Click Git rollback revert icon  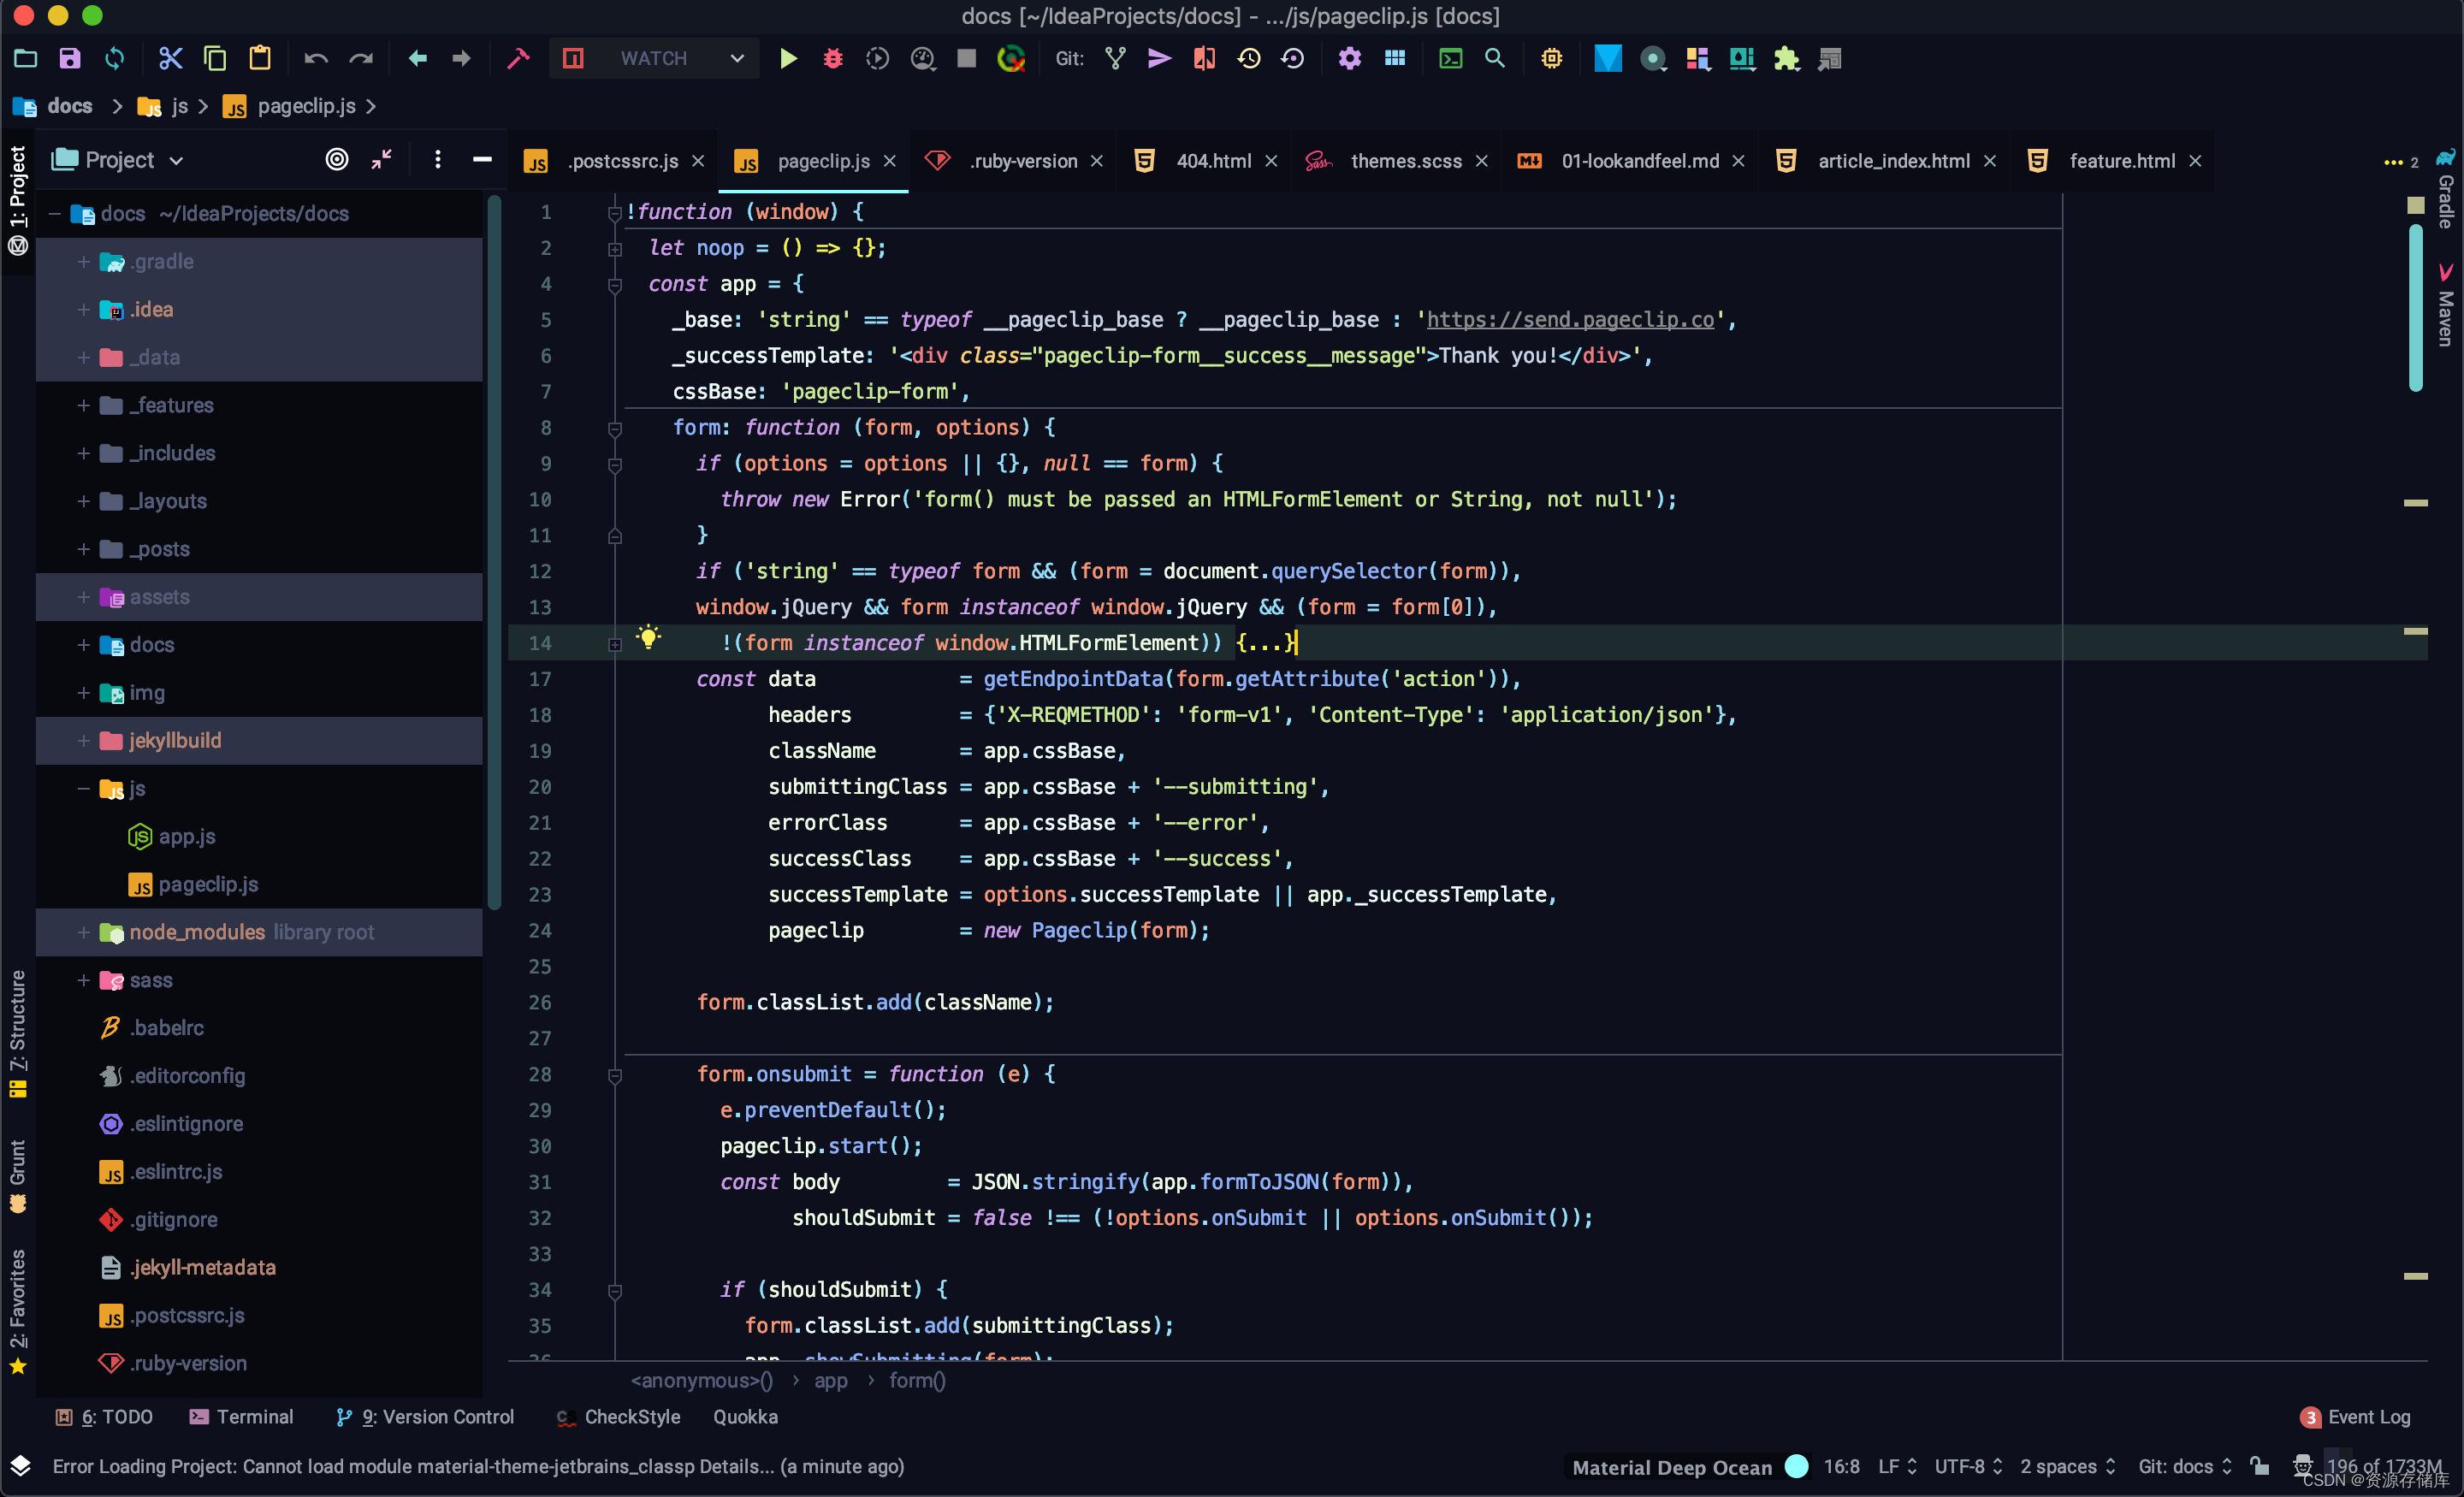pos(1293,59)
